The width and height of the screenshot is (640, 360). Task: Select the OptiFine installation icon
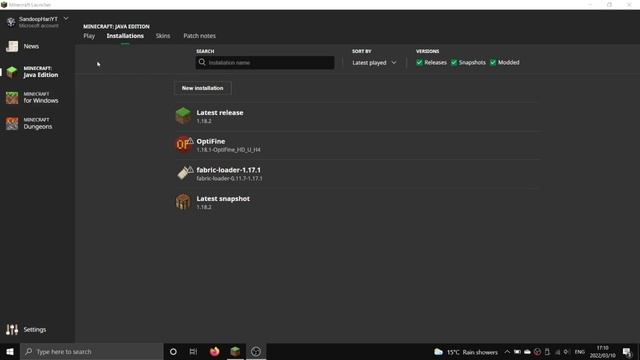pos(184,144)
